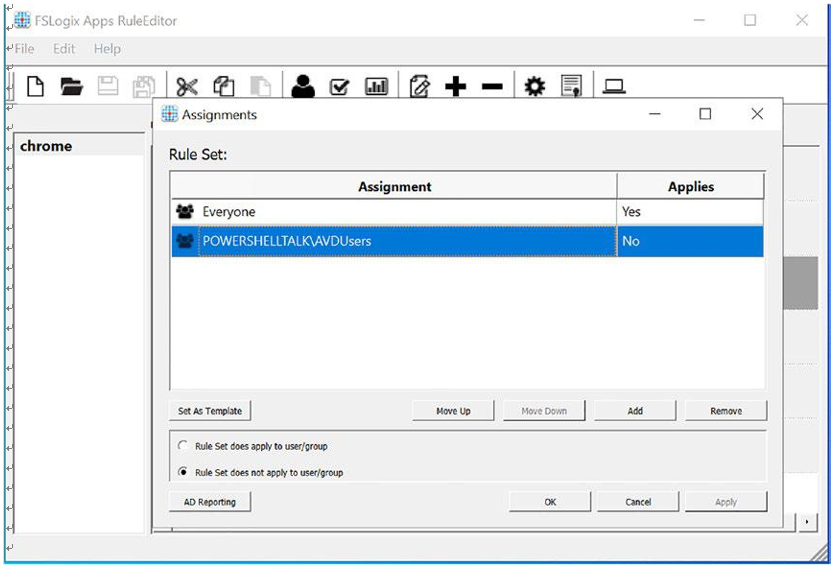Image resolution: width=832 pixels, height=567 pixels.
Task: Minimize the Assignments dialog
Action: point(655,114)
